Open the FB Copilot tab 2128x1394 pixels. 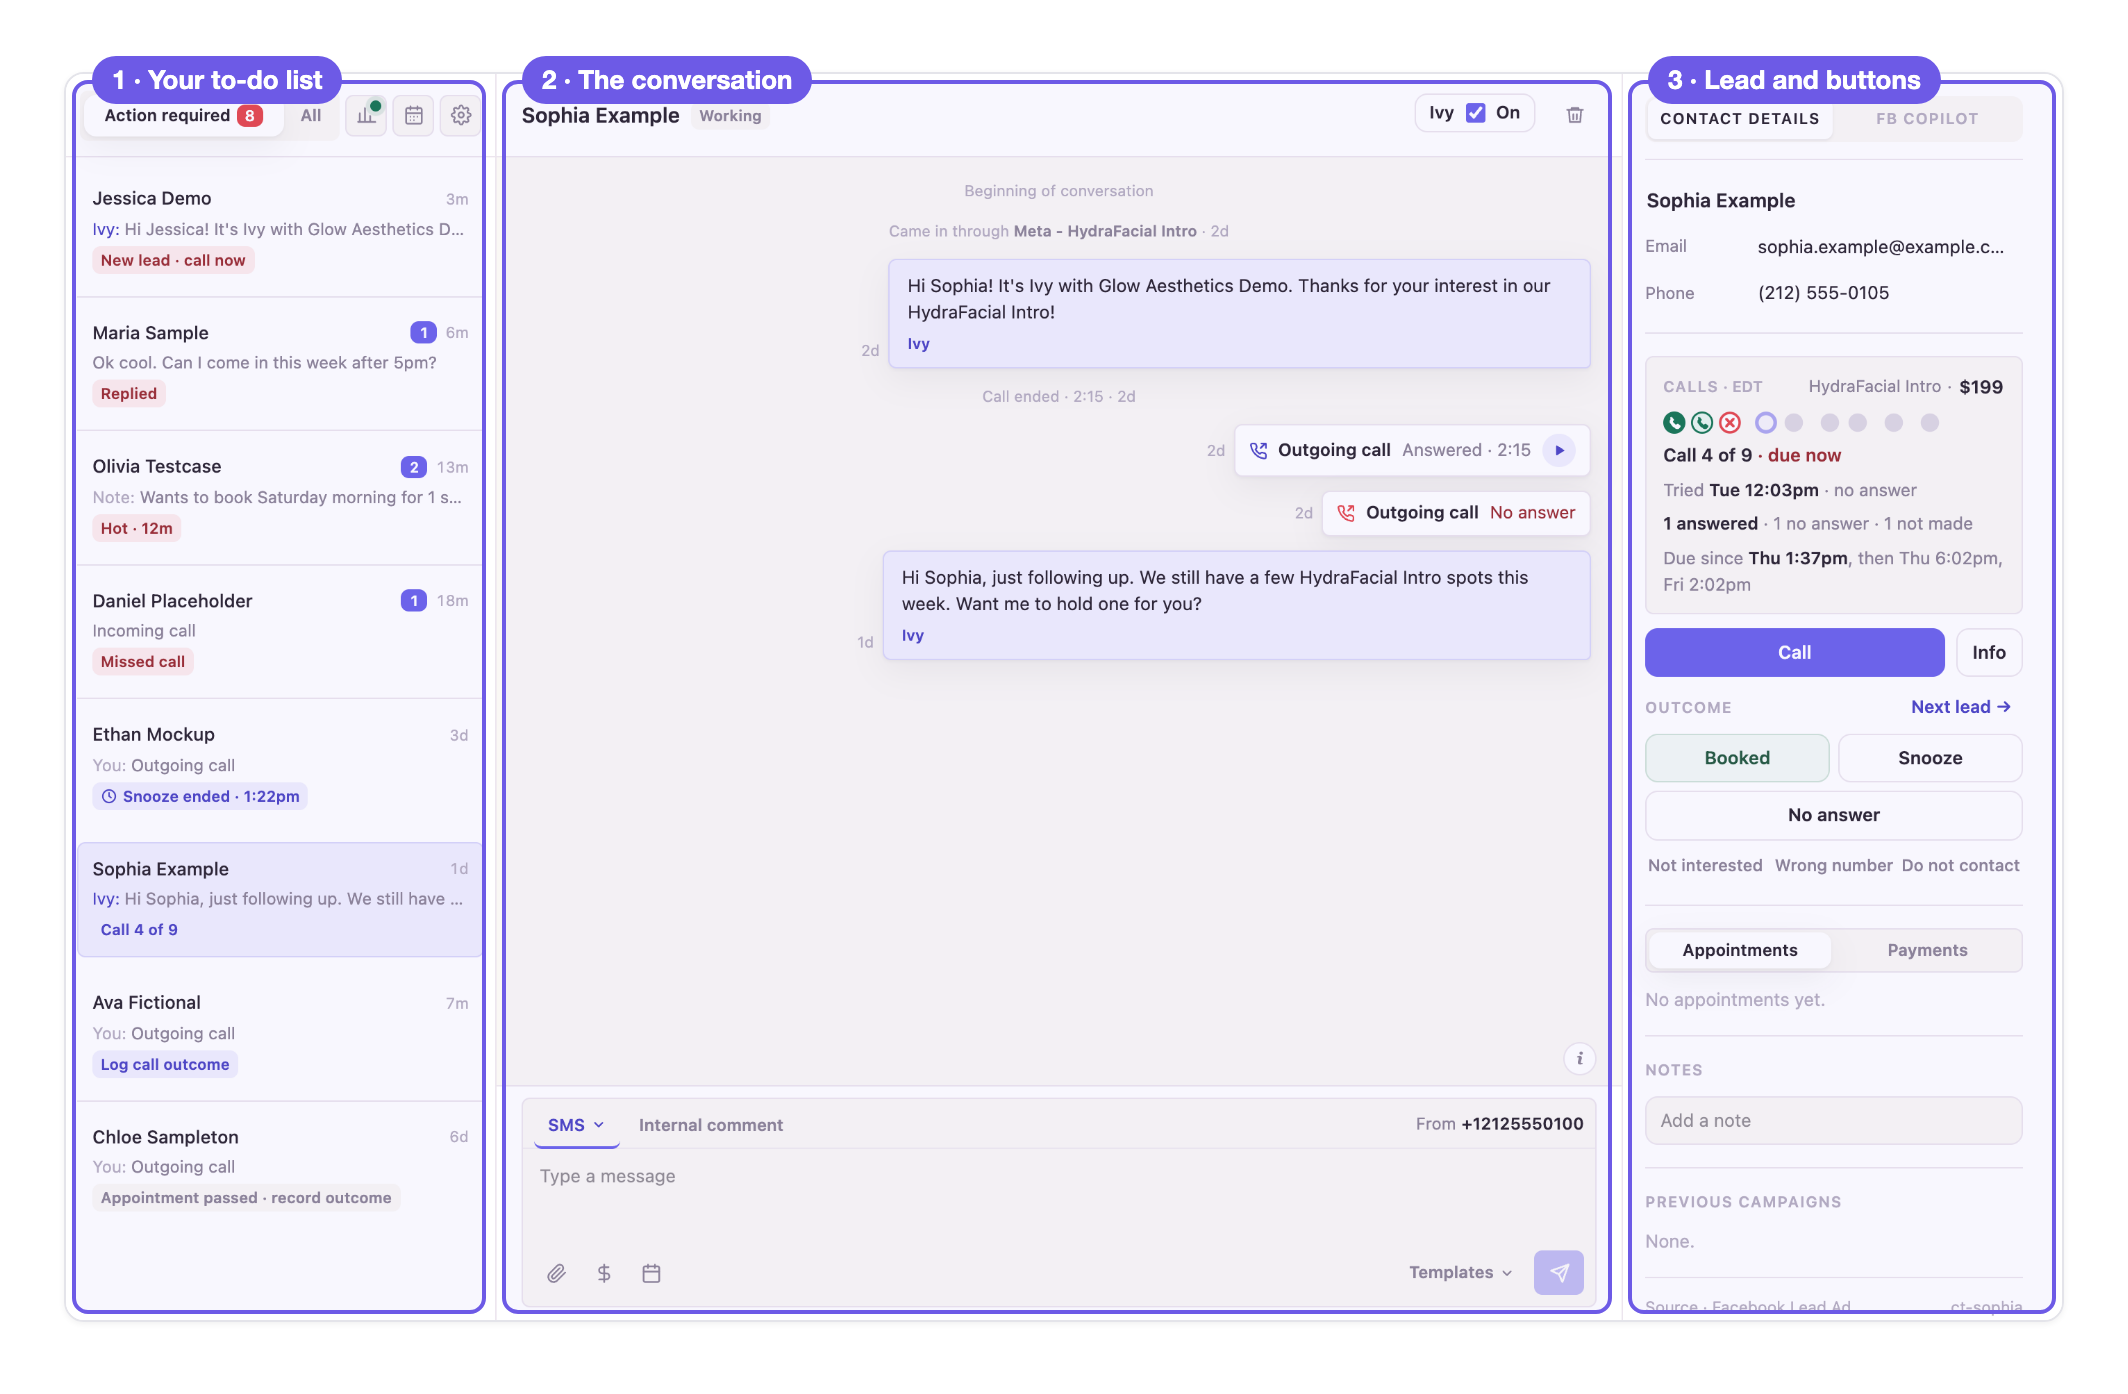pos(1927,119)
